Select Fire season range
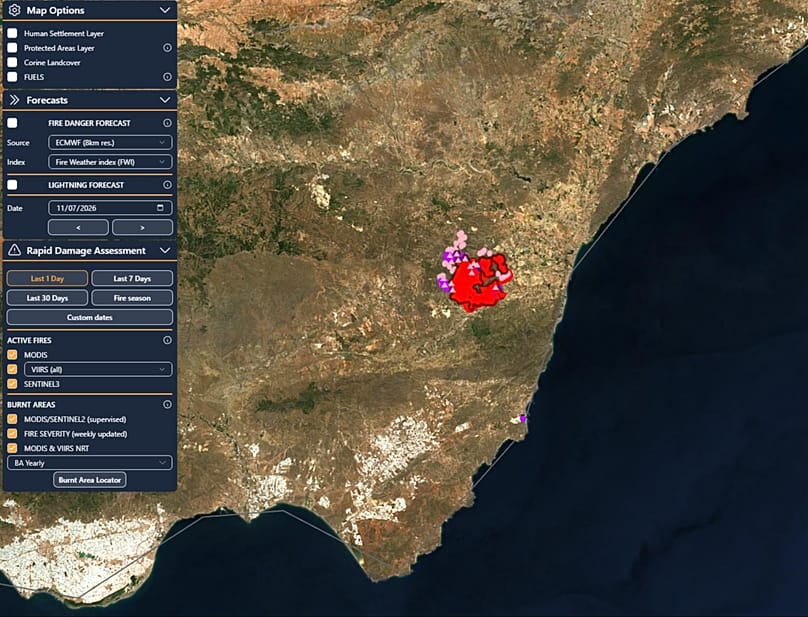The height and width of the screenshot is (617, 808). click(x=132, y=298)
